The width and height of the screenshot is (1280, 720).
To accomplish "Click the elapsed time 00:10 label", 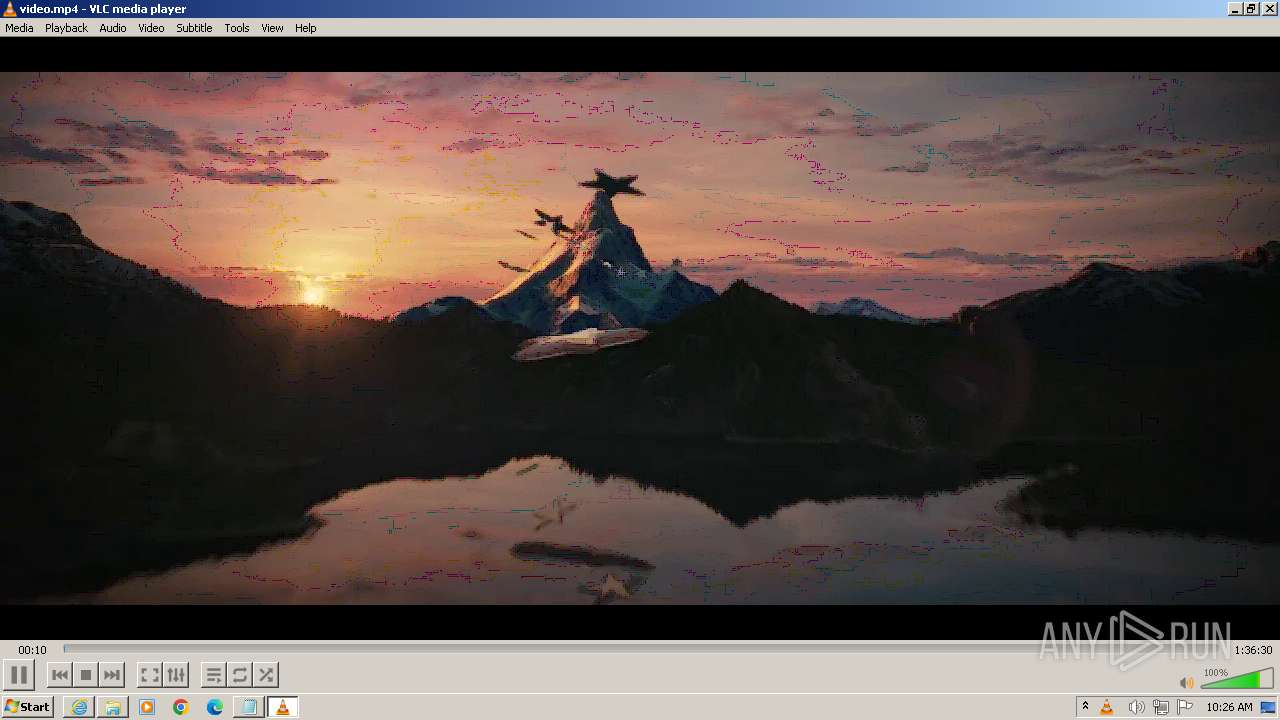I will (32, 650).
